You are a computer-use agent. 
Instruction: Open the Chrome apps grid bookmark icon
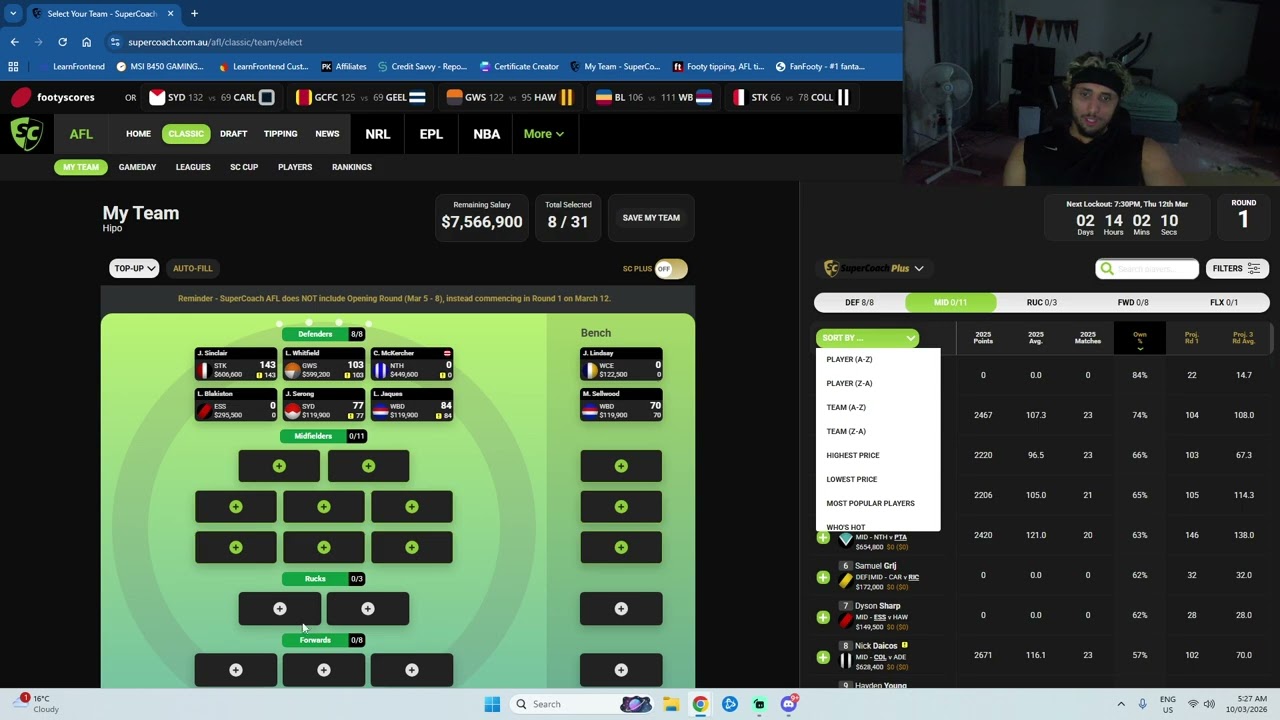click(x=13, y=67)
